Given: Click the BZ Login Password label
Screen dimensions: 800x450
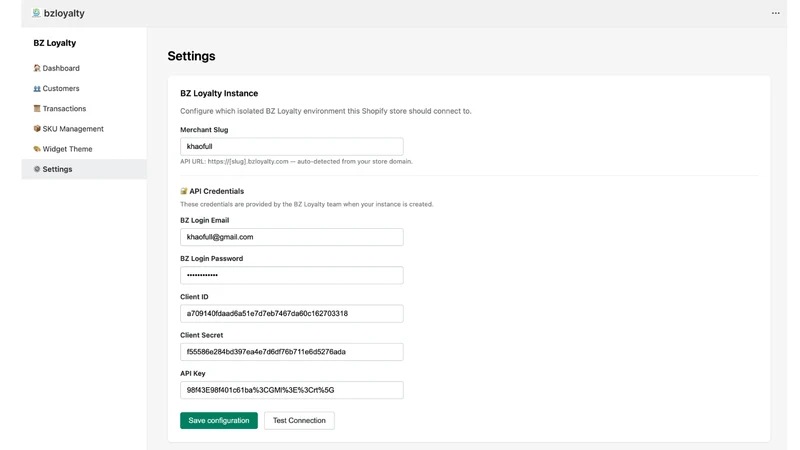Looking at the screenshot, I should coord(211,259).
